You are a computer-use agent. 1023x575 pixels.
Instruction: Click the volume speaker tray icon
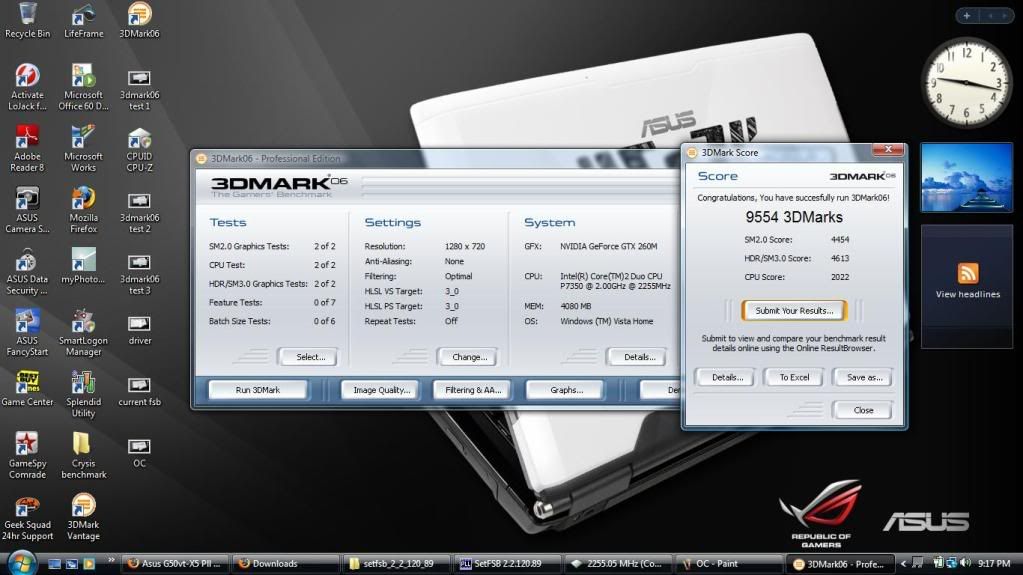coord(966,563)
